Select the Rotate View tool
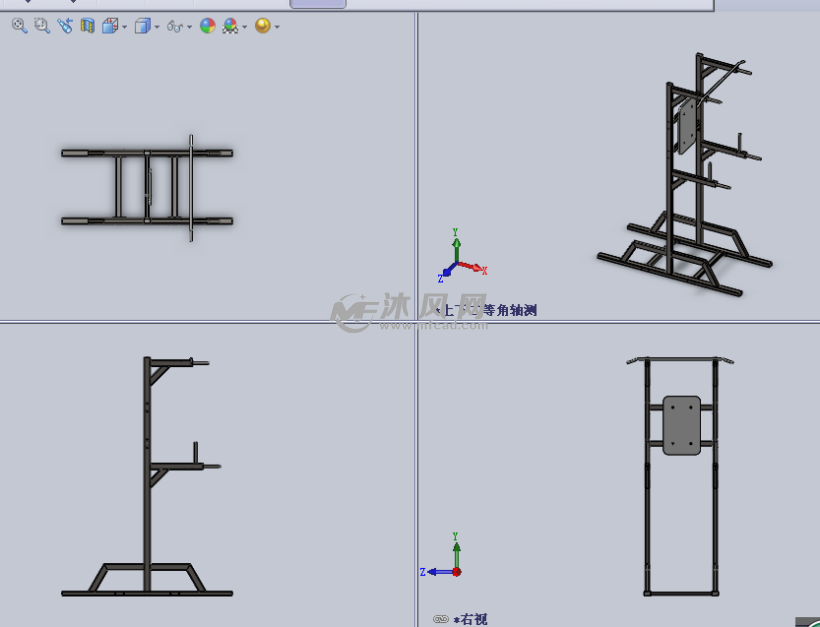The image size is (820, 627). click(x=64, y=26)
